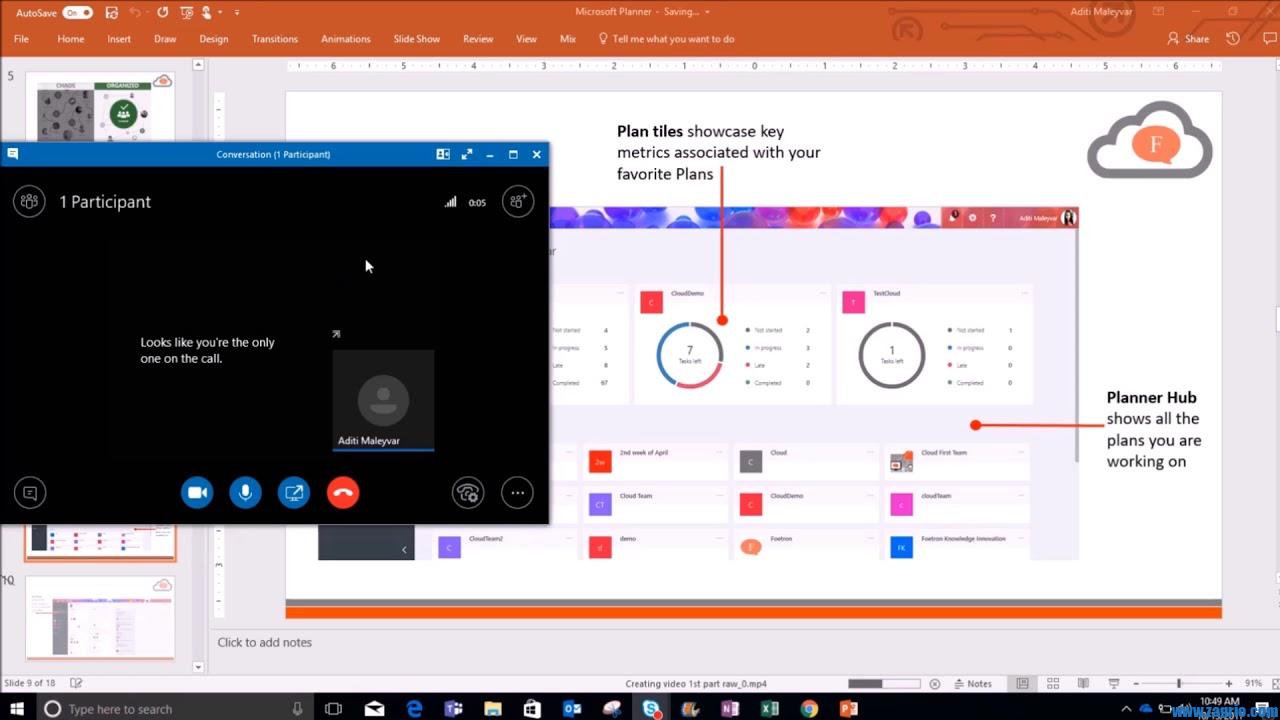This screenshot has width=1280, height=720.
Task: Switch to Reading view
Action: point(1083,684)
